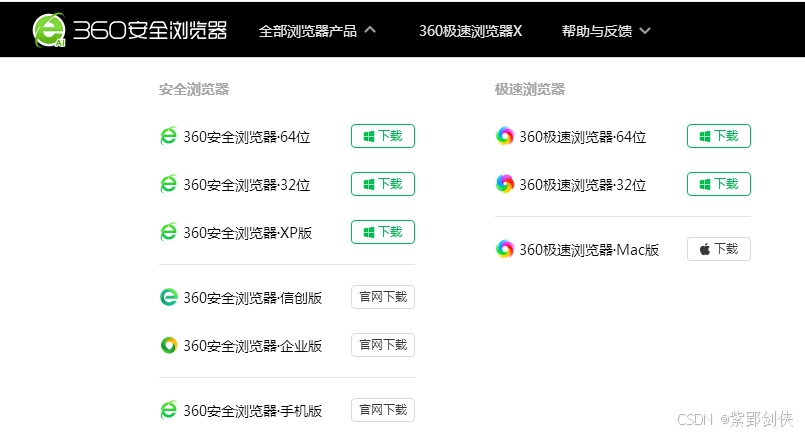The width and height of the screenshot is (805, 435).
Task: Click the 360 Safe Browser logo icon
Action: click(x=49, y=30)
